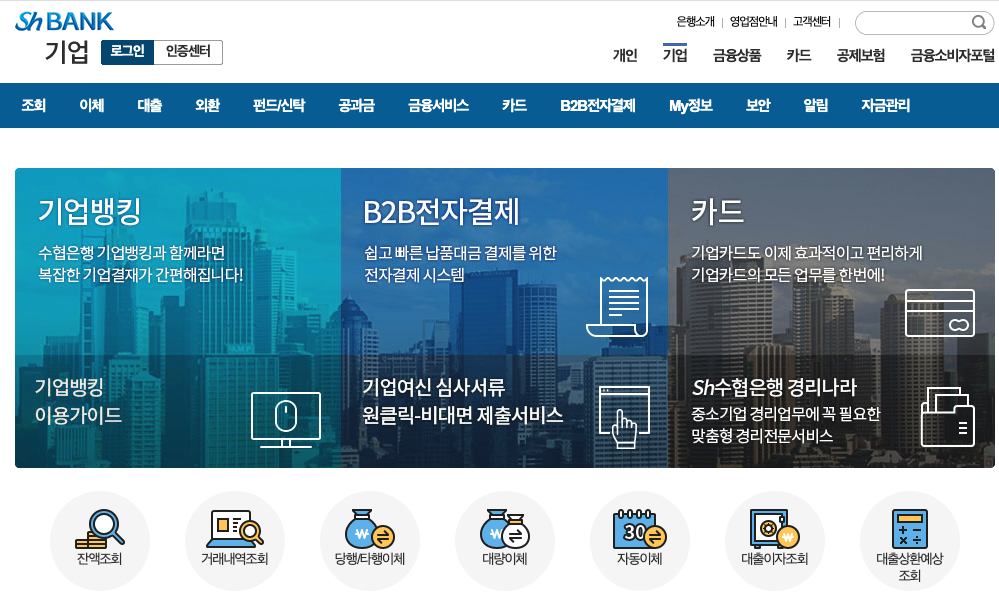Click the 인증센터 button
Viewport: 999px width, 609px height.
click(x=188, y=52)
